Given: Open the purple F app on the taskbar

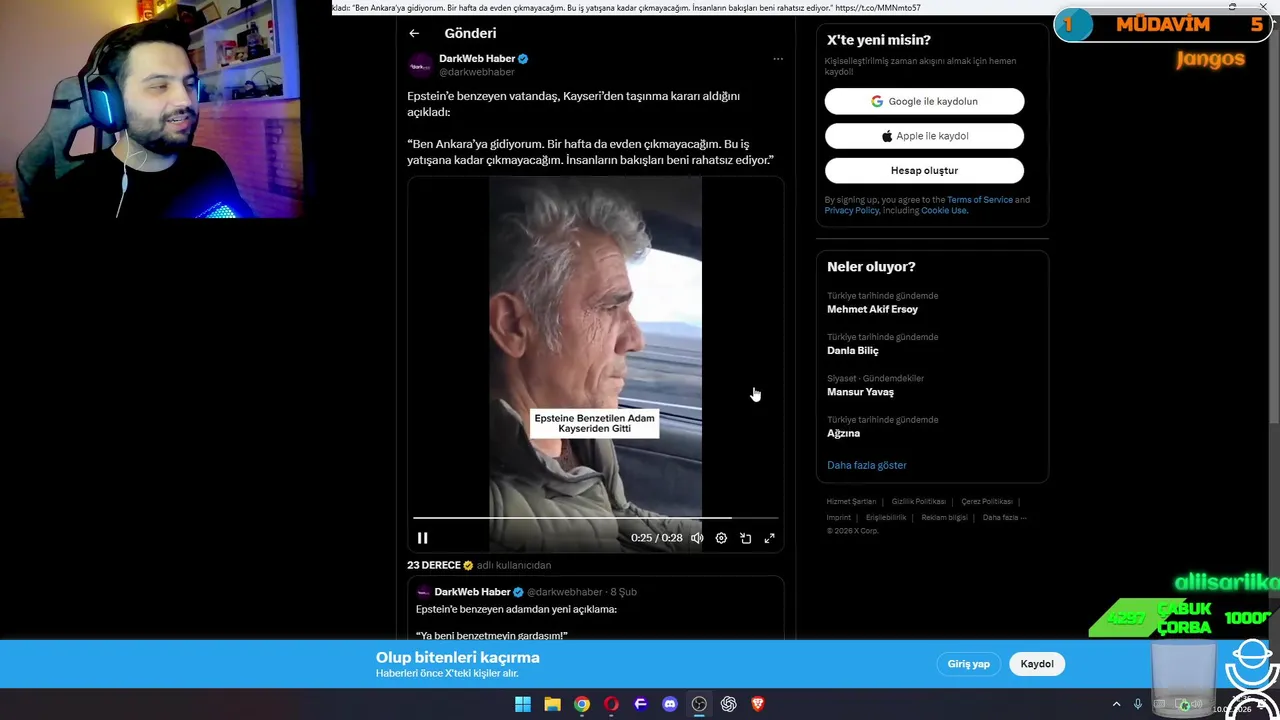Looking at the screenshot, I should point(641,704).
